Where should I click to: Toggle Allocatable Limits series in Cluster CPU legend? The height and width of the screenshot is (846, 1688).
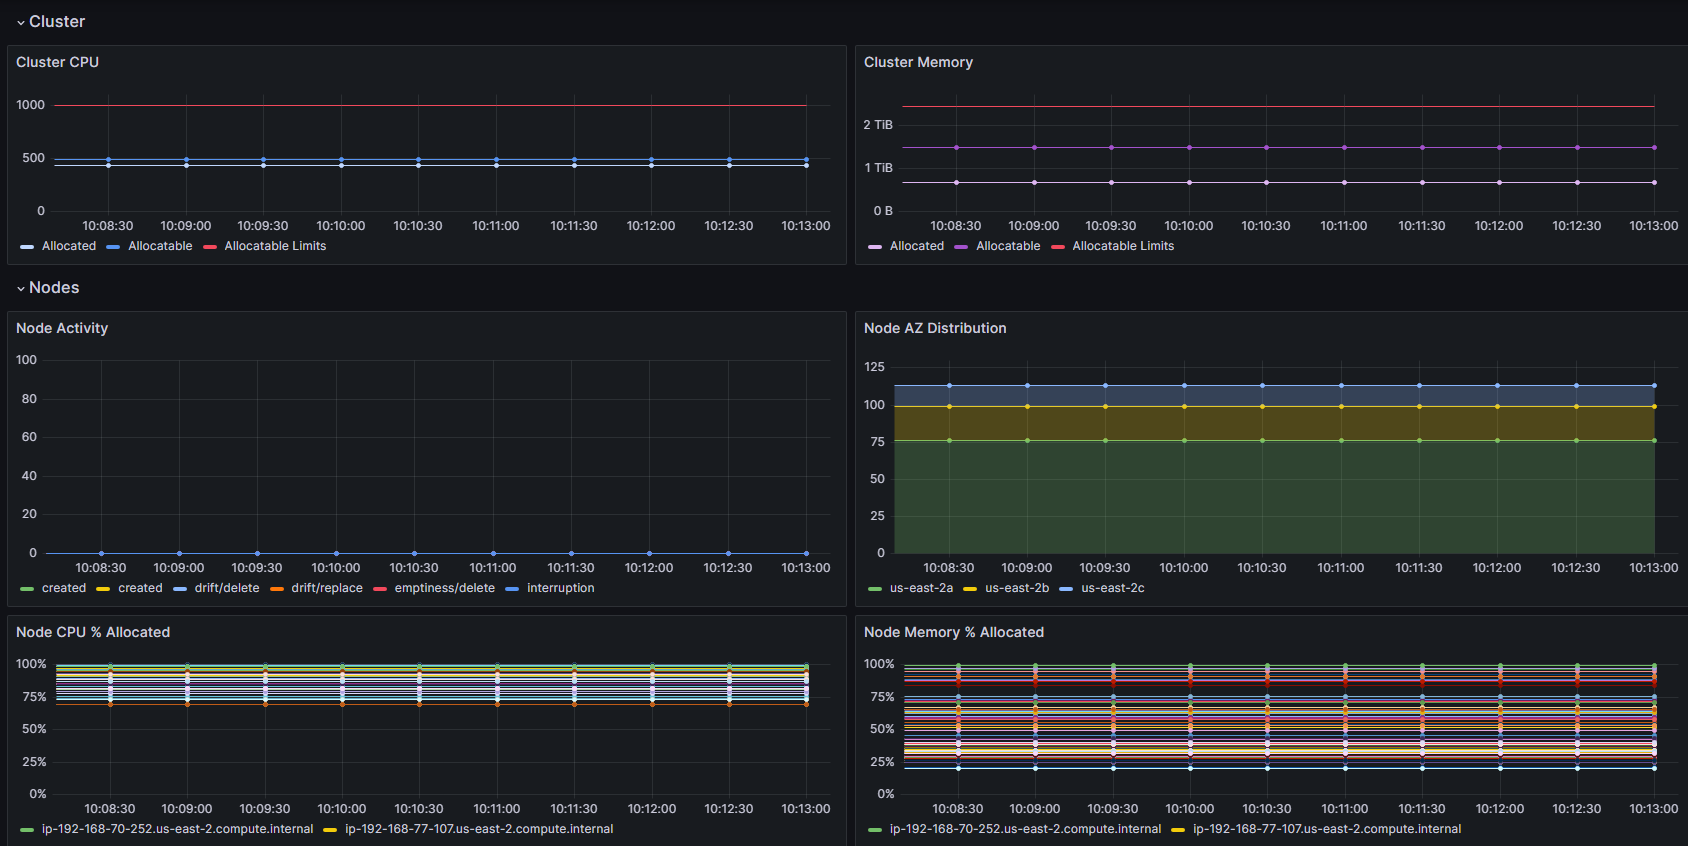coord(275,246)
